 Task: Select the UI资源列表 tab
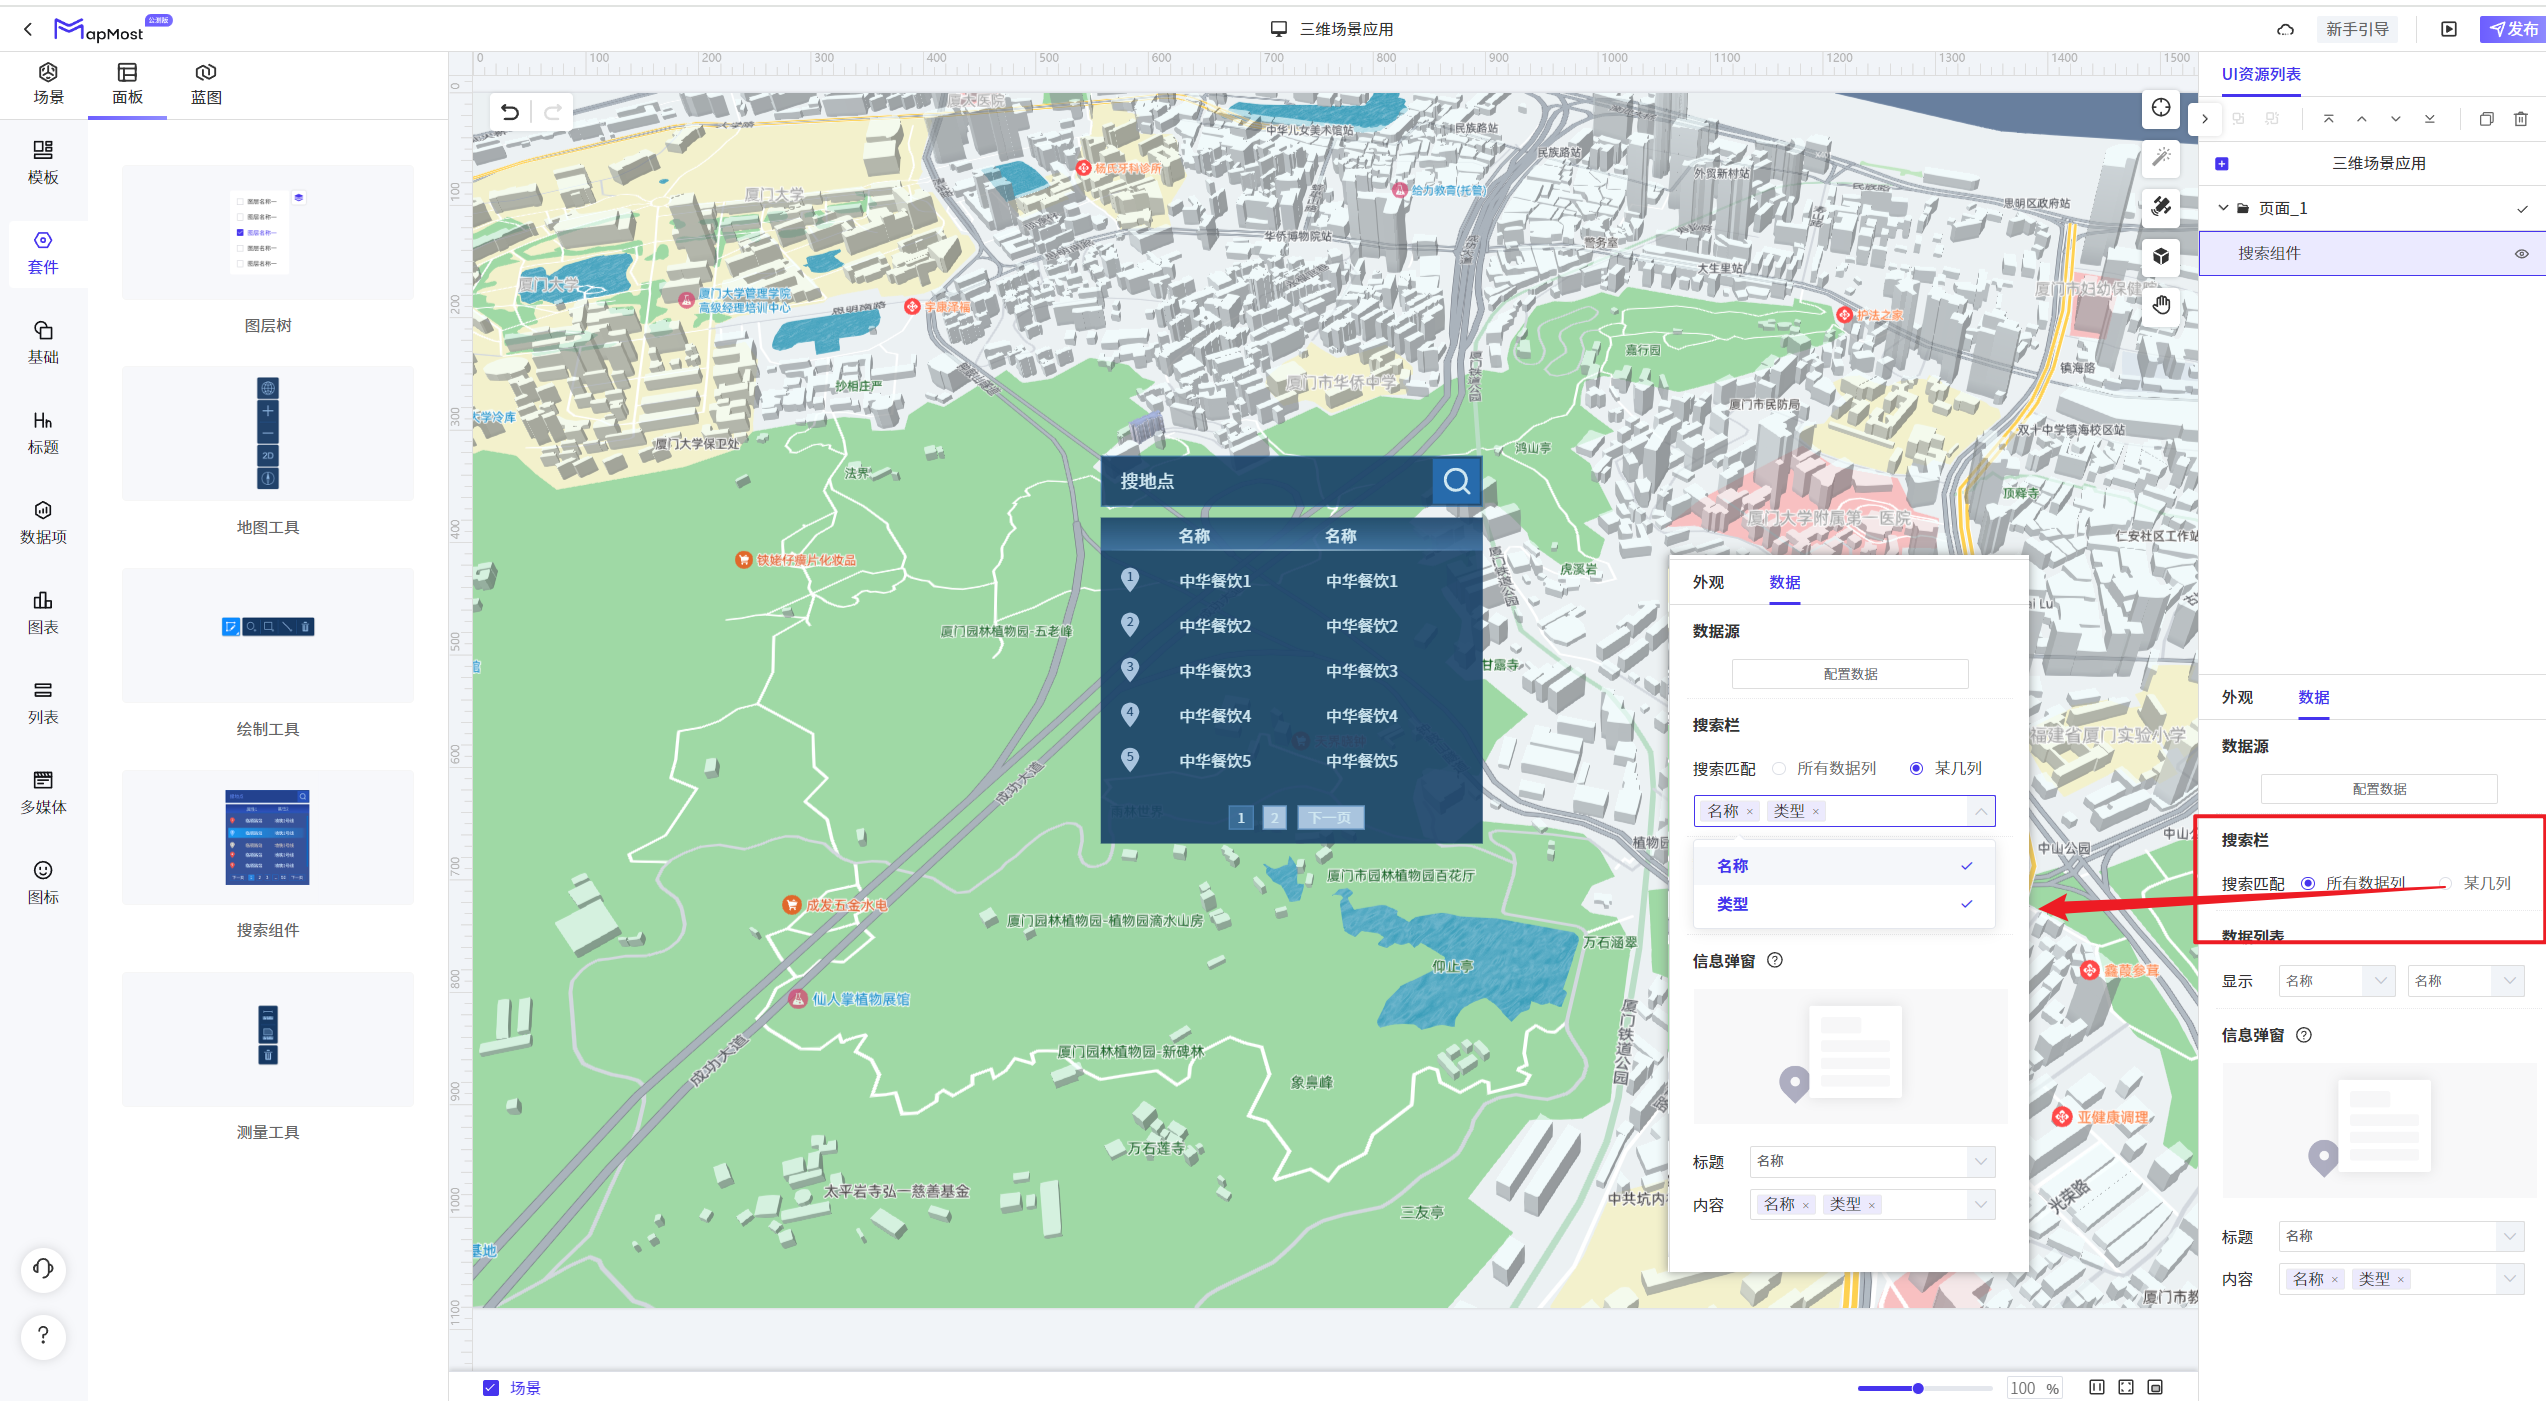pos(2261,75)
